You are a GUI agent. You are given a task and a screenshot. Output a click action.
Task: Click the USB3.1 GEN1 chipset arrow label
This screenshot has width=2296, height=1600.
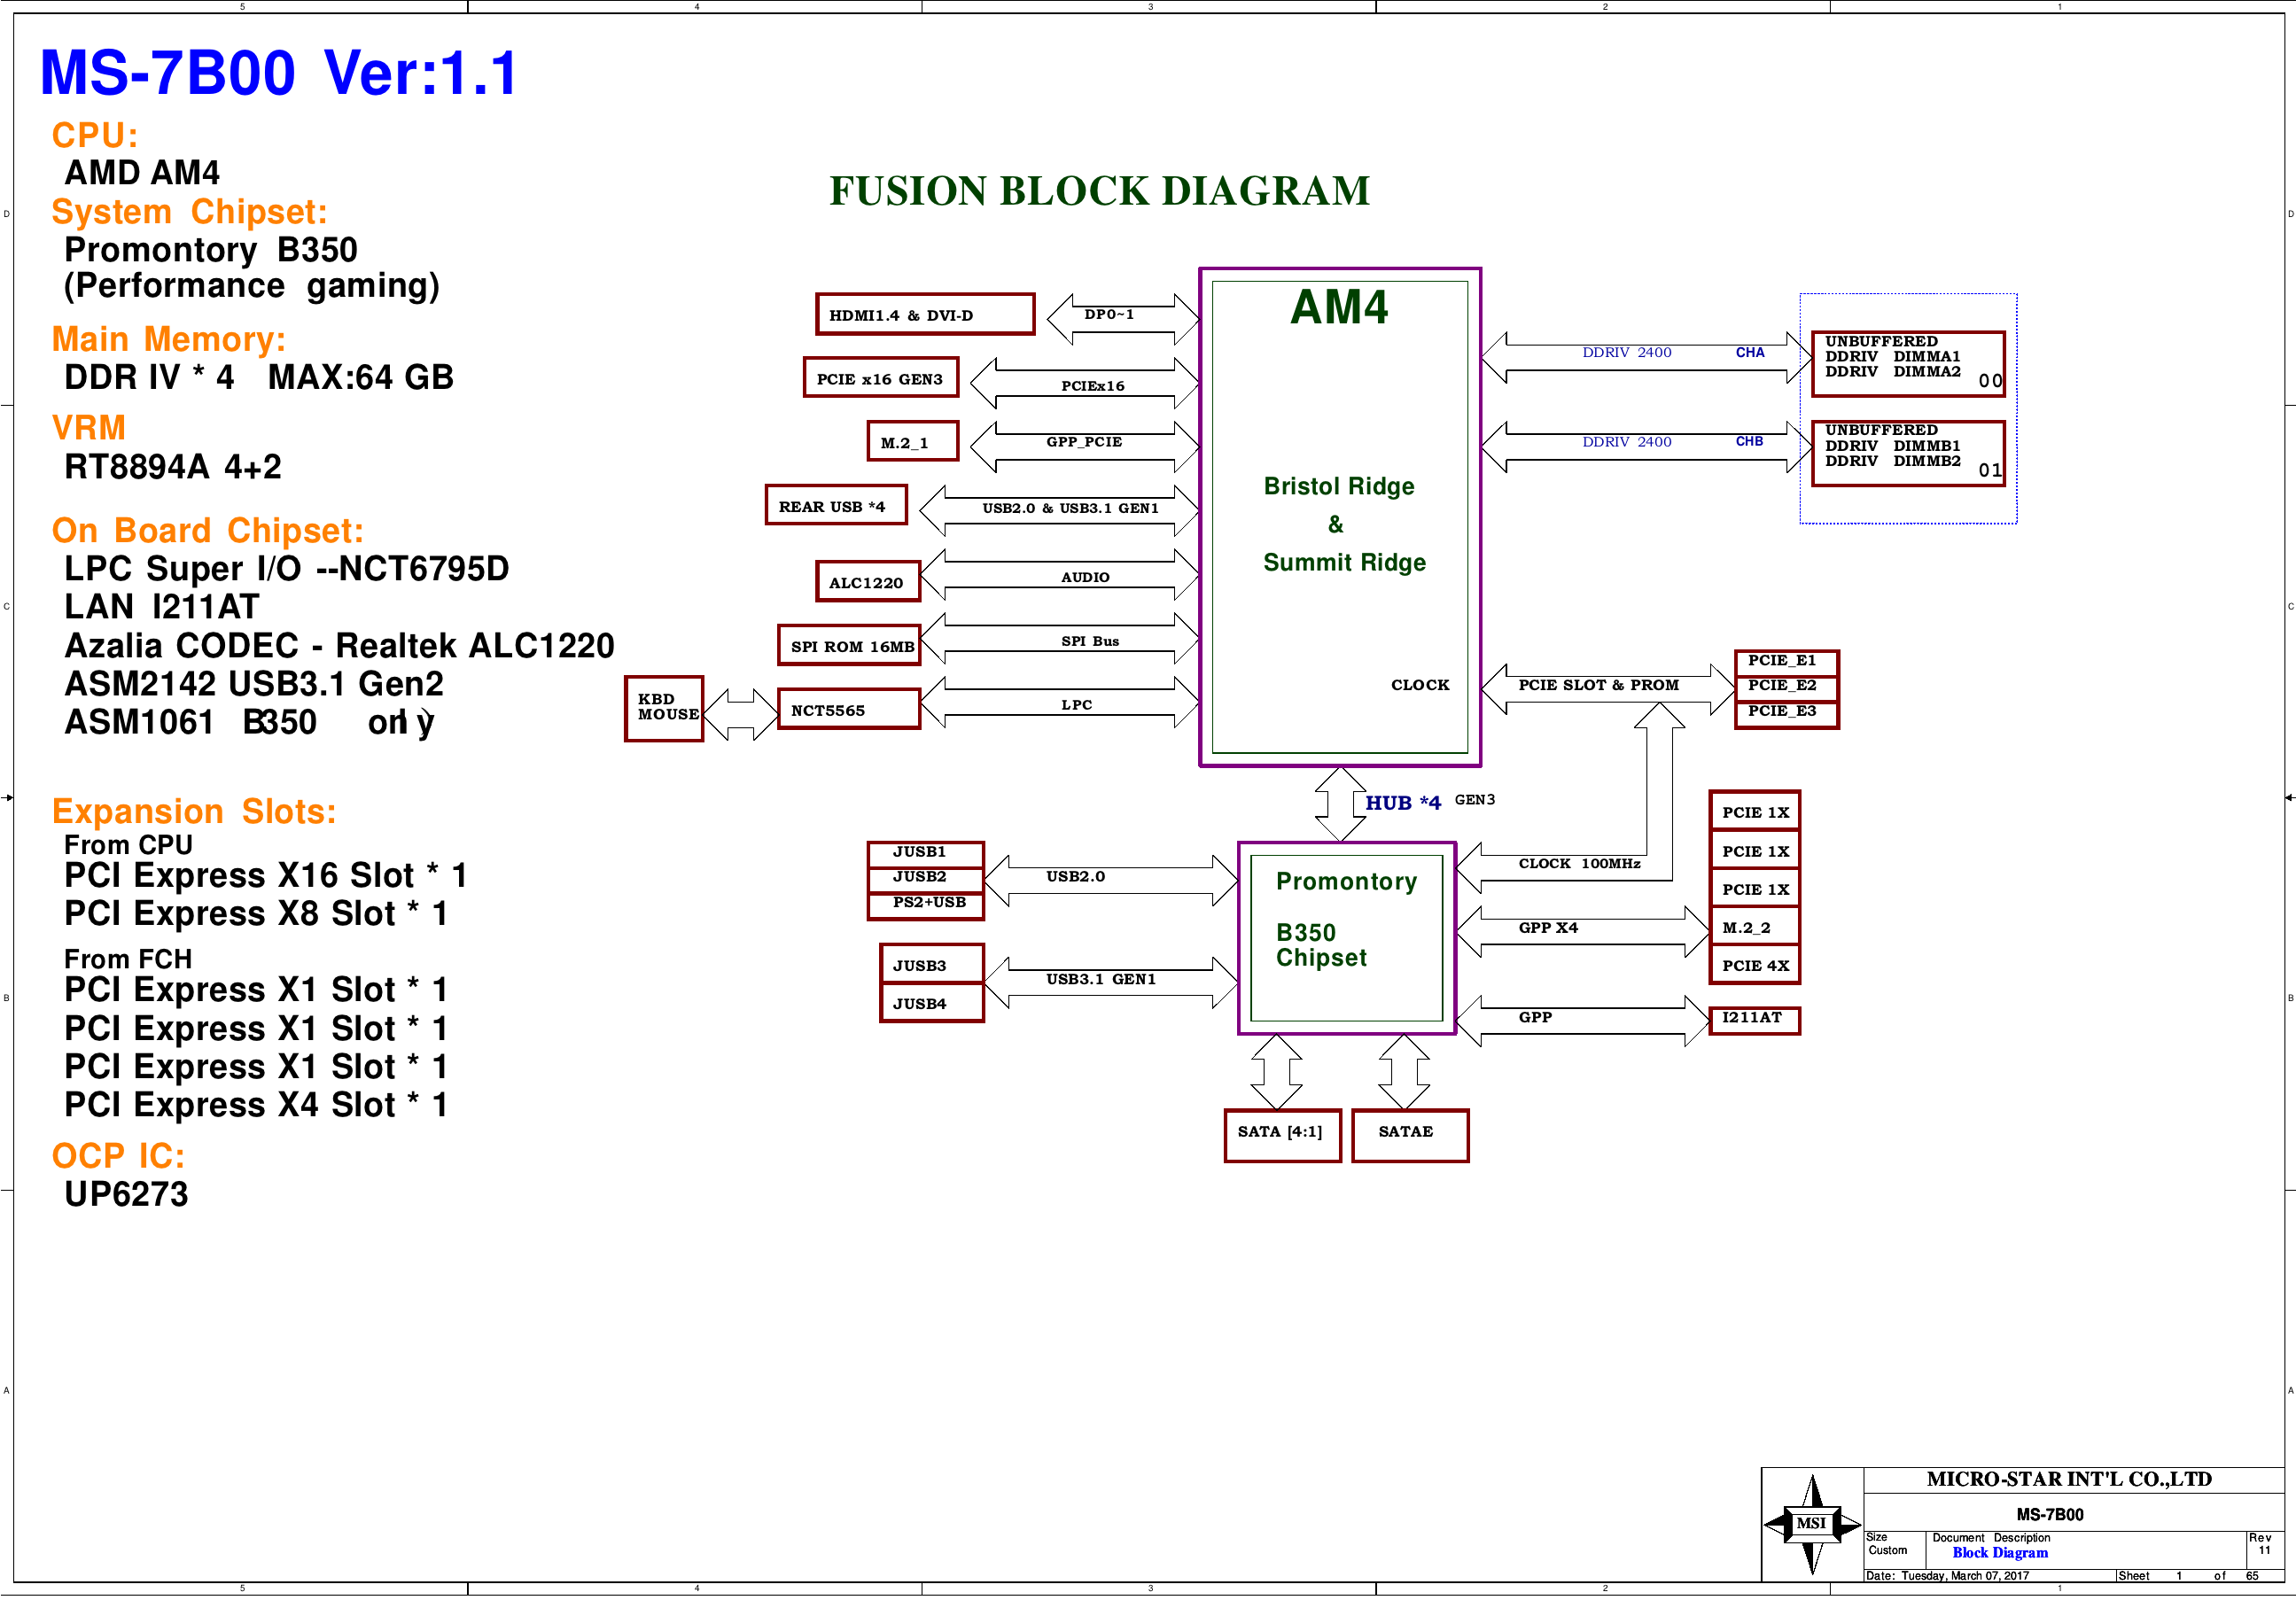click(x=1100, y=979)
